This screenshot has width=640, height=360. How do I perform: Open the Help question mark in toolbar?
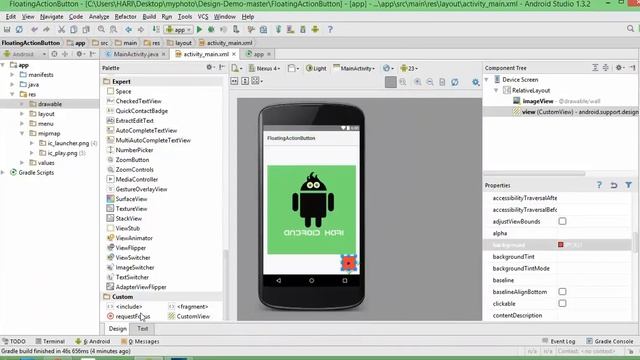[x=330, y=29]
